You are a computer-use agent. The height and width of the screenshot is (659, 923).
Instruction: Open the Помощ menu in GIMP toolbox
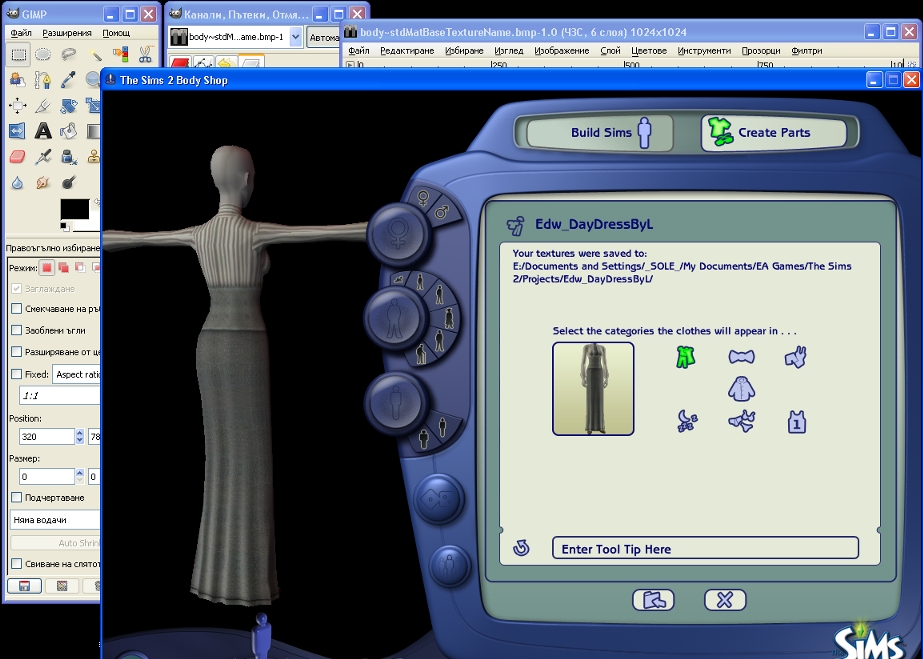click(116, 33)
